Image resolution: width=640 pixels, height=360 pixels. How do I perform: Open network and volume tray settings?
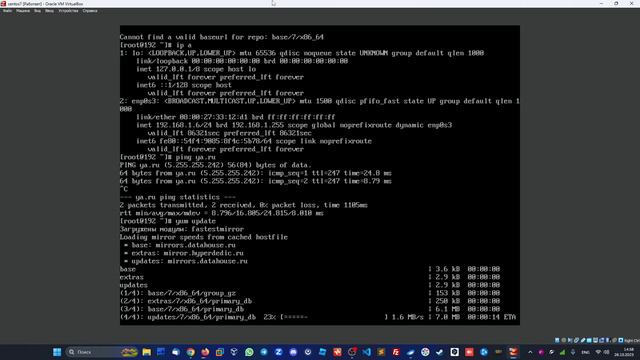point(602,352)
